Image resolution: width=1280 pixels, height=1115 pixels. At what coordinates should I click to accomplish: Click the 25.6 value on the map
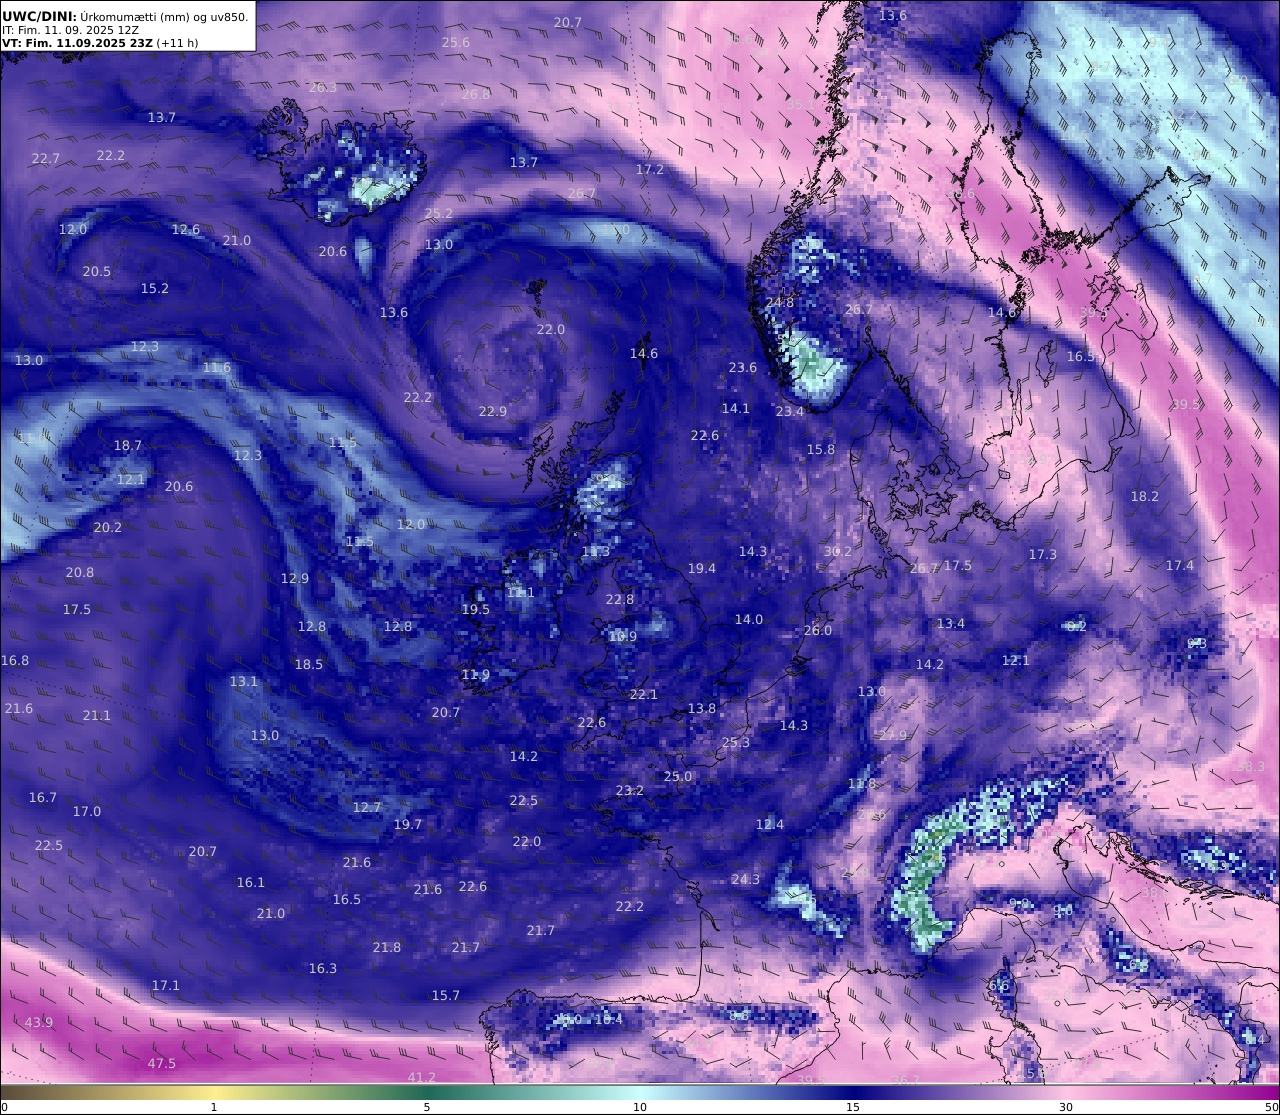click(x=456, y=42)
